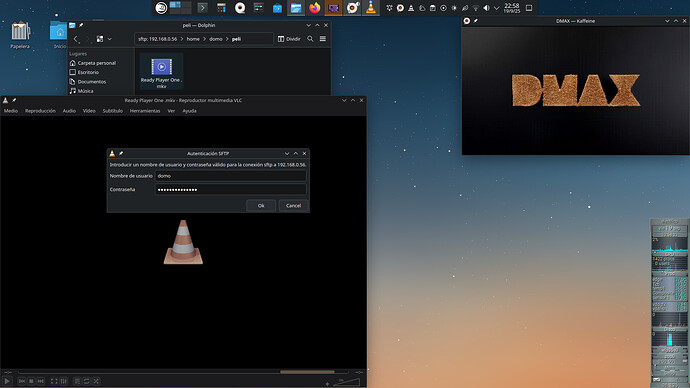Click previous track in VLC controls
The height and width of the screenshot is (388, 690).
click(22, 381)
